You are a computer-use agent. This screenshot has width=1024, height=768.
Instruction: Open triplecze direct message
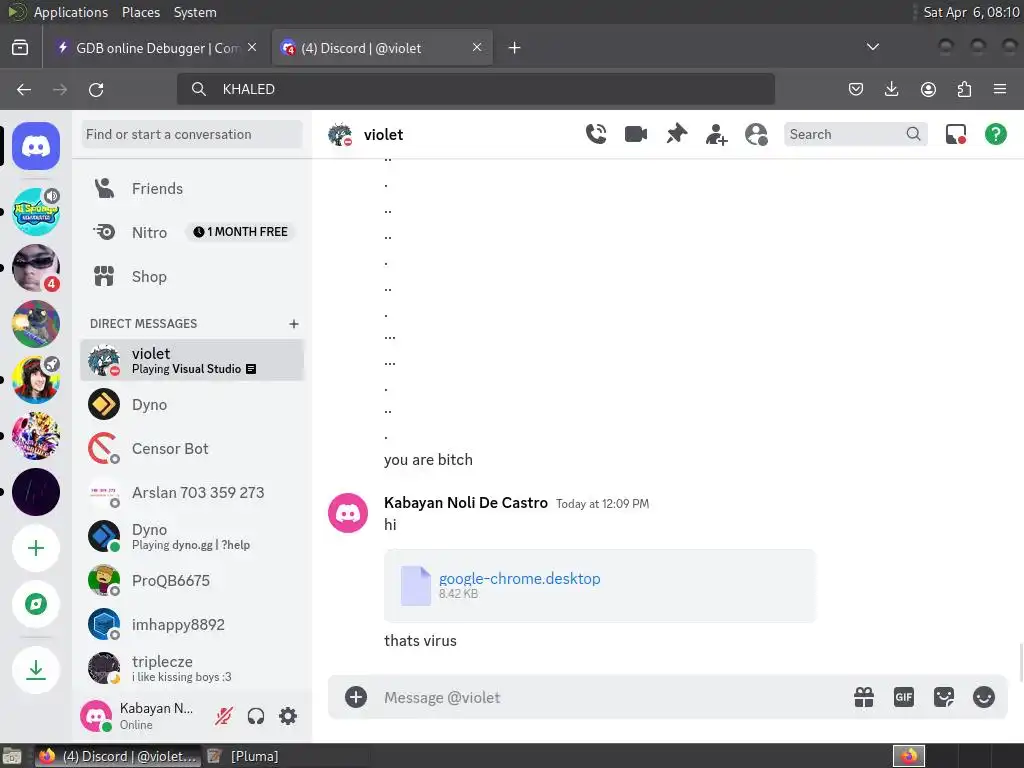coord(192,668)
